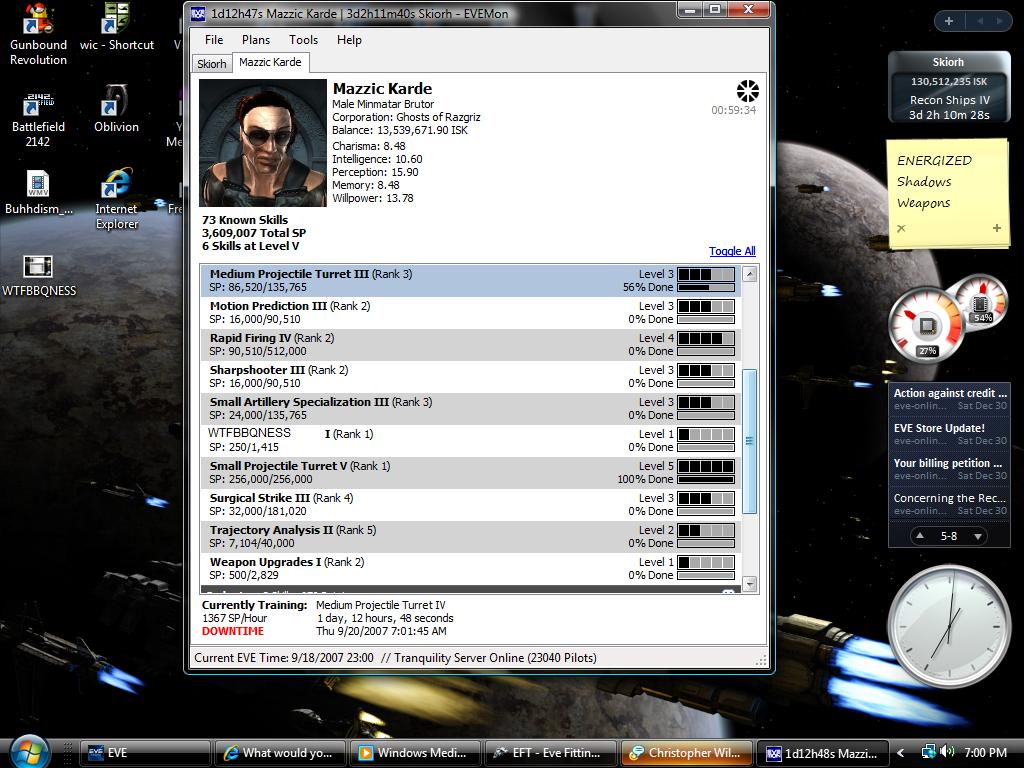Click the skill list scrollbar thumb
The image size is (1024, 768).
(x=750, y=441)
